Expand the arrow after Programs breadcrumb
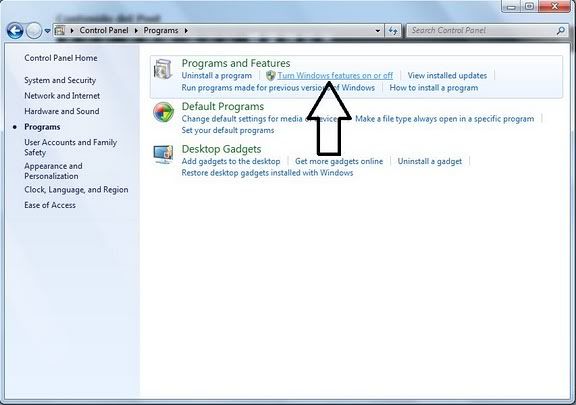 point(186,31)
